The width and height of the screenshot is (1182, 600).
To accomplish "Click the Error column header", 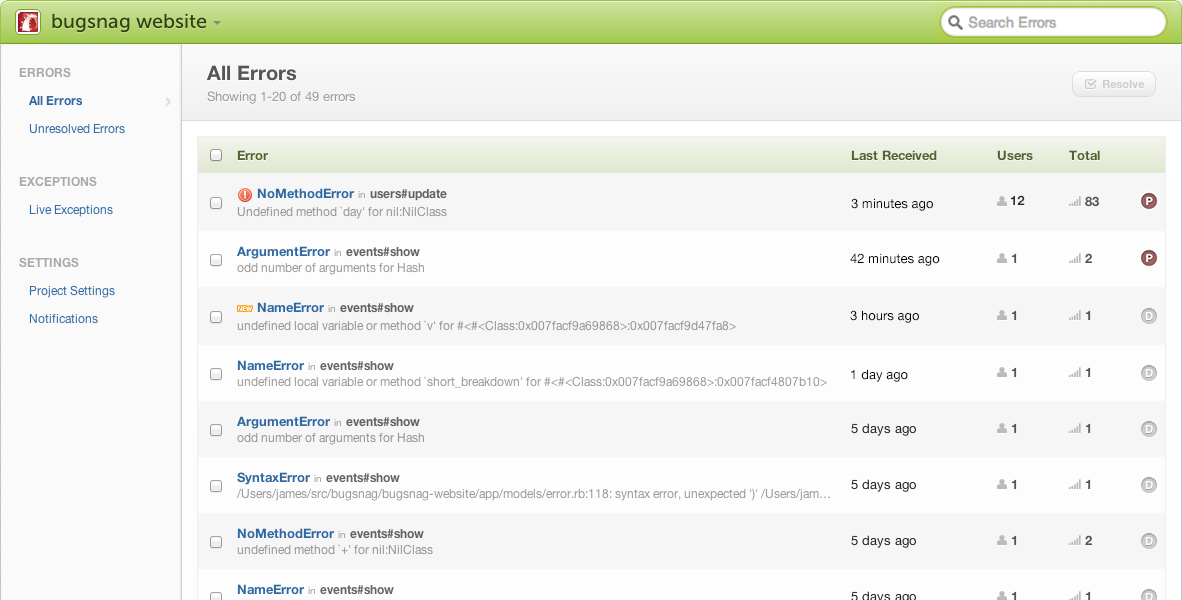I will click(253, 155).
